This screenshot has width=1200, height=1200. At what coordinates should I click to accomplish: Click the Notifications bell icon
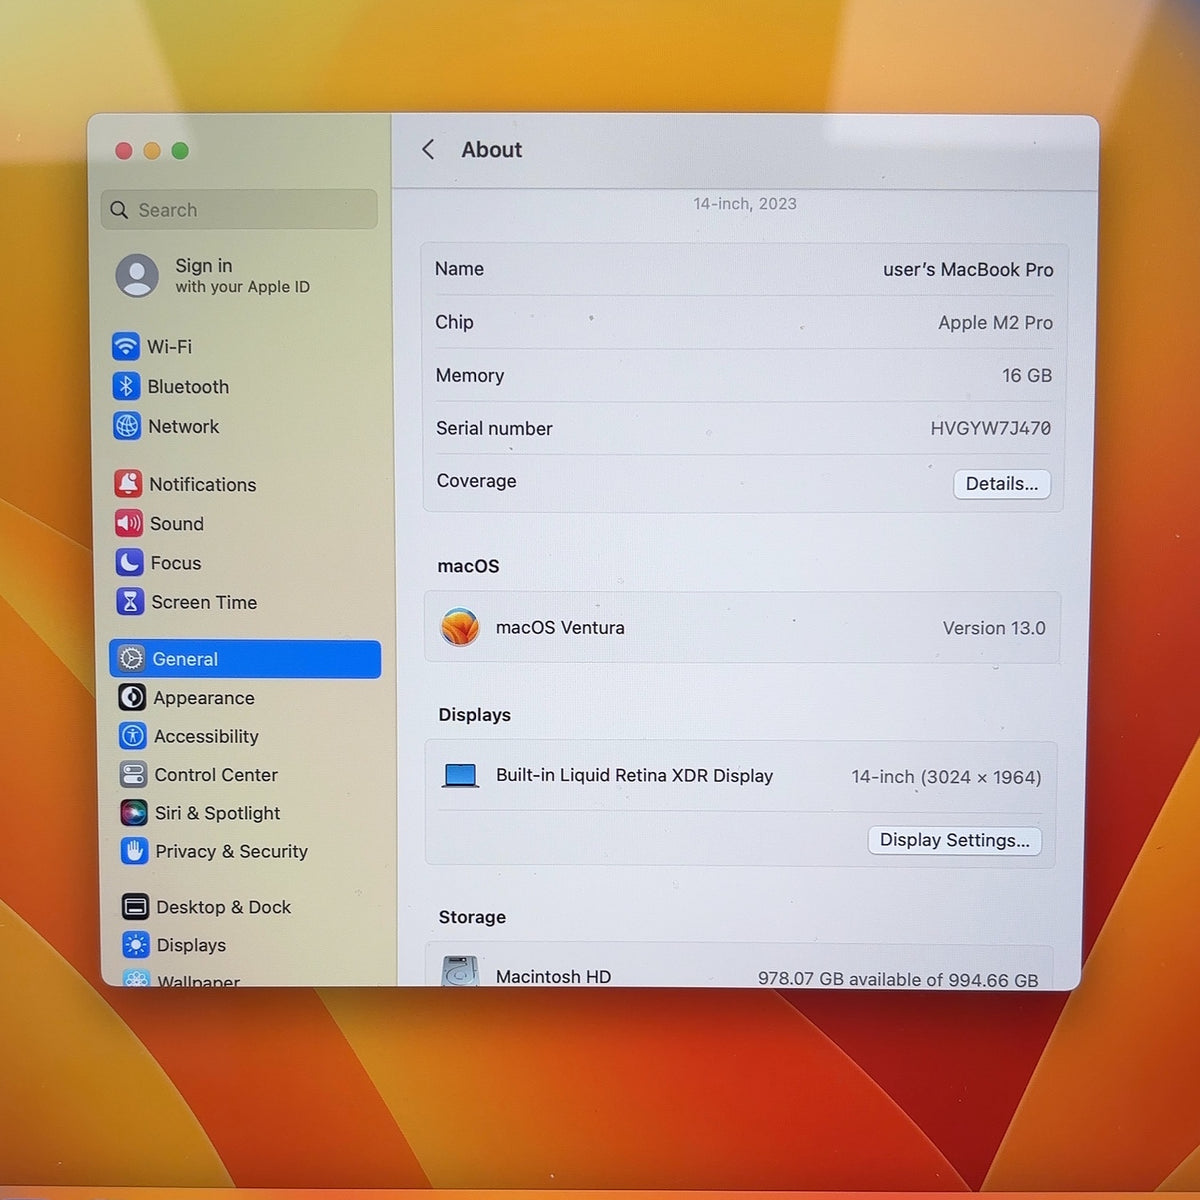[x=128, y=484]
